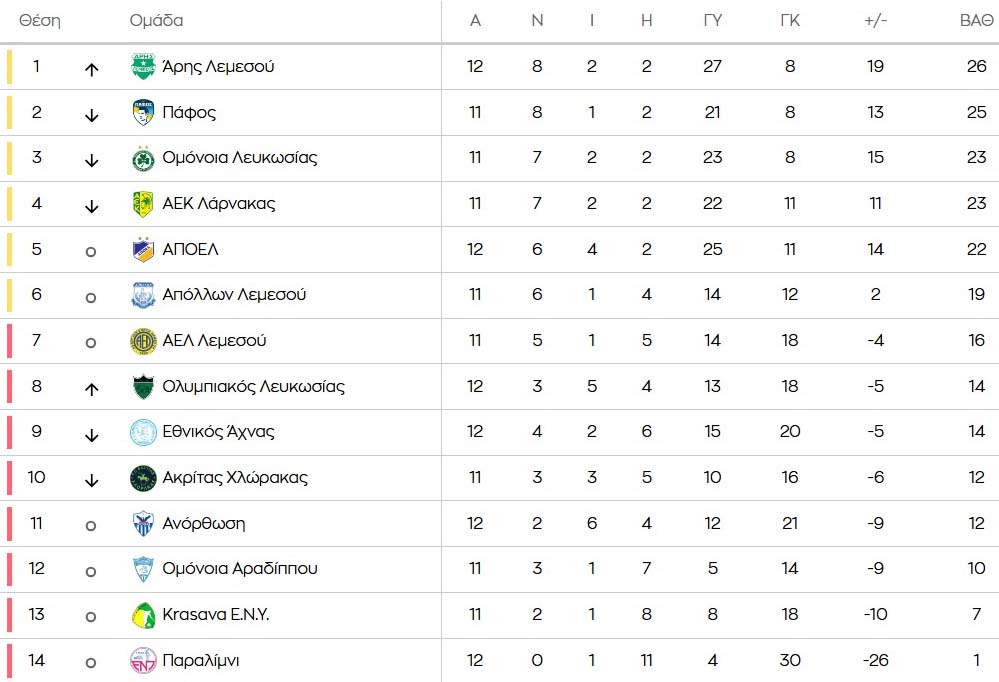Click the Παραλίμνι pink crest

point(144,660)
